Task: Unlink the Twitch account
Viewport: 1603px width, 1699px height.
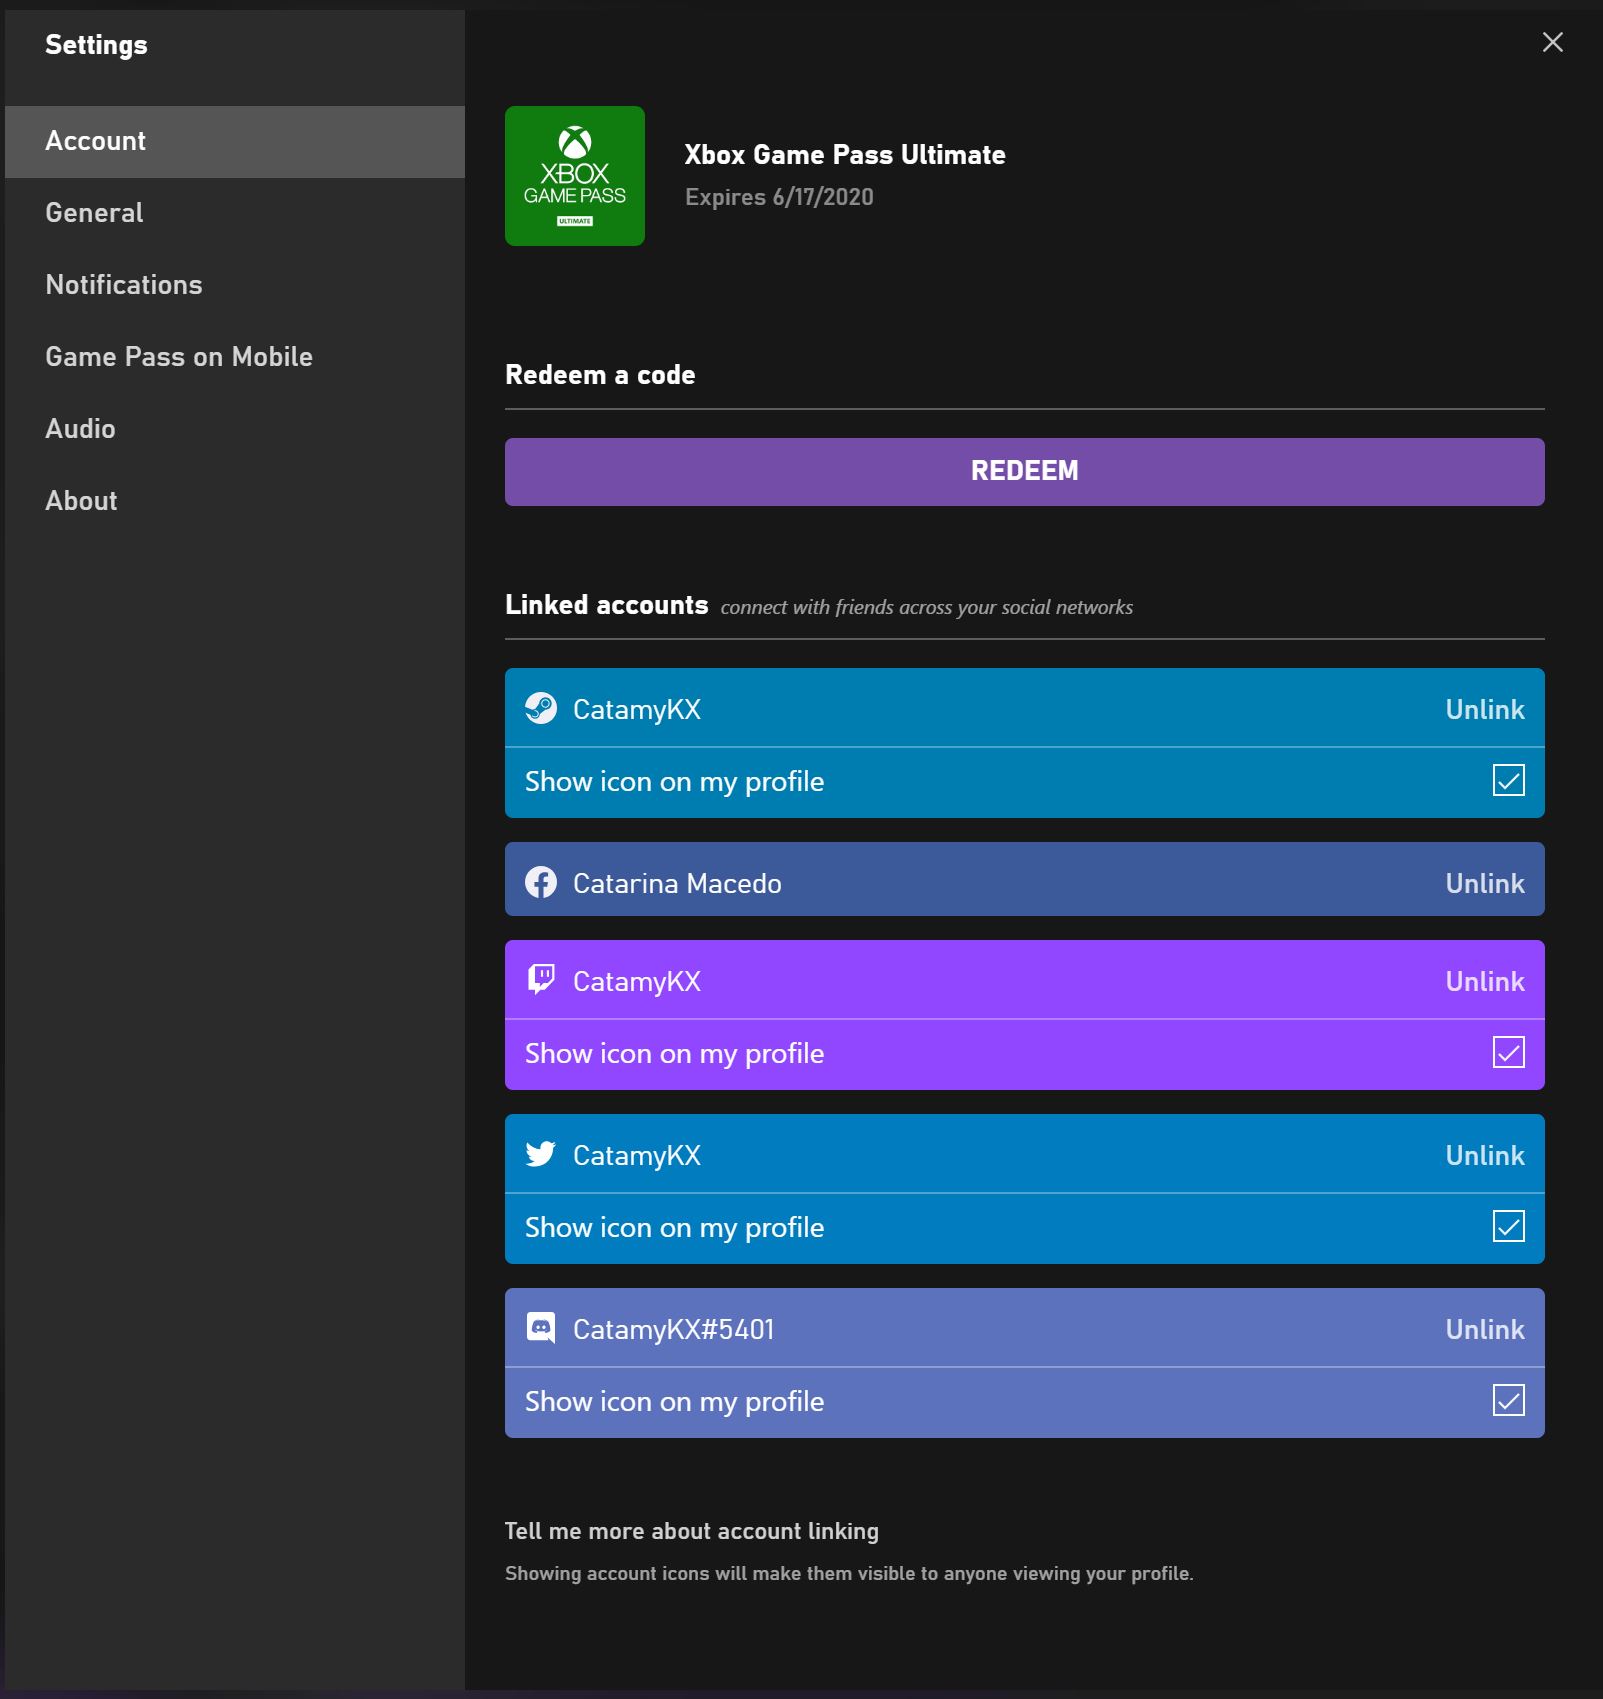Action: click(x=1484, y=981)
